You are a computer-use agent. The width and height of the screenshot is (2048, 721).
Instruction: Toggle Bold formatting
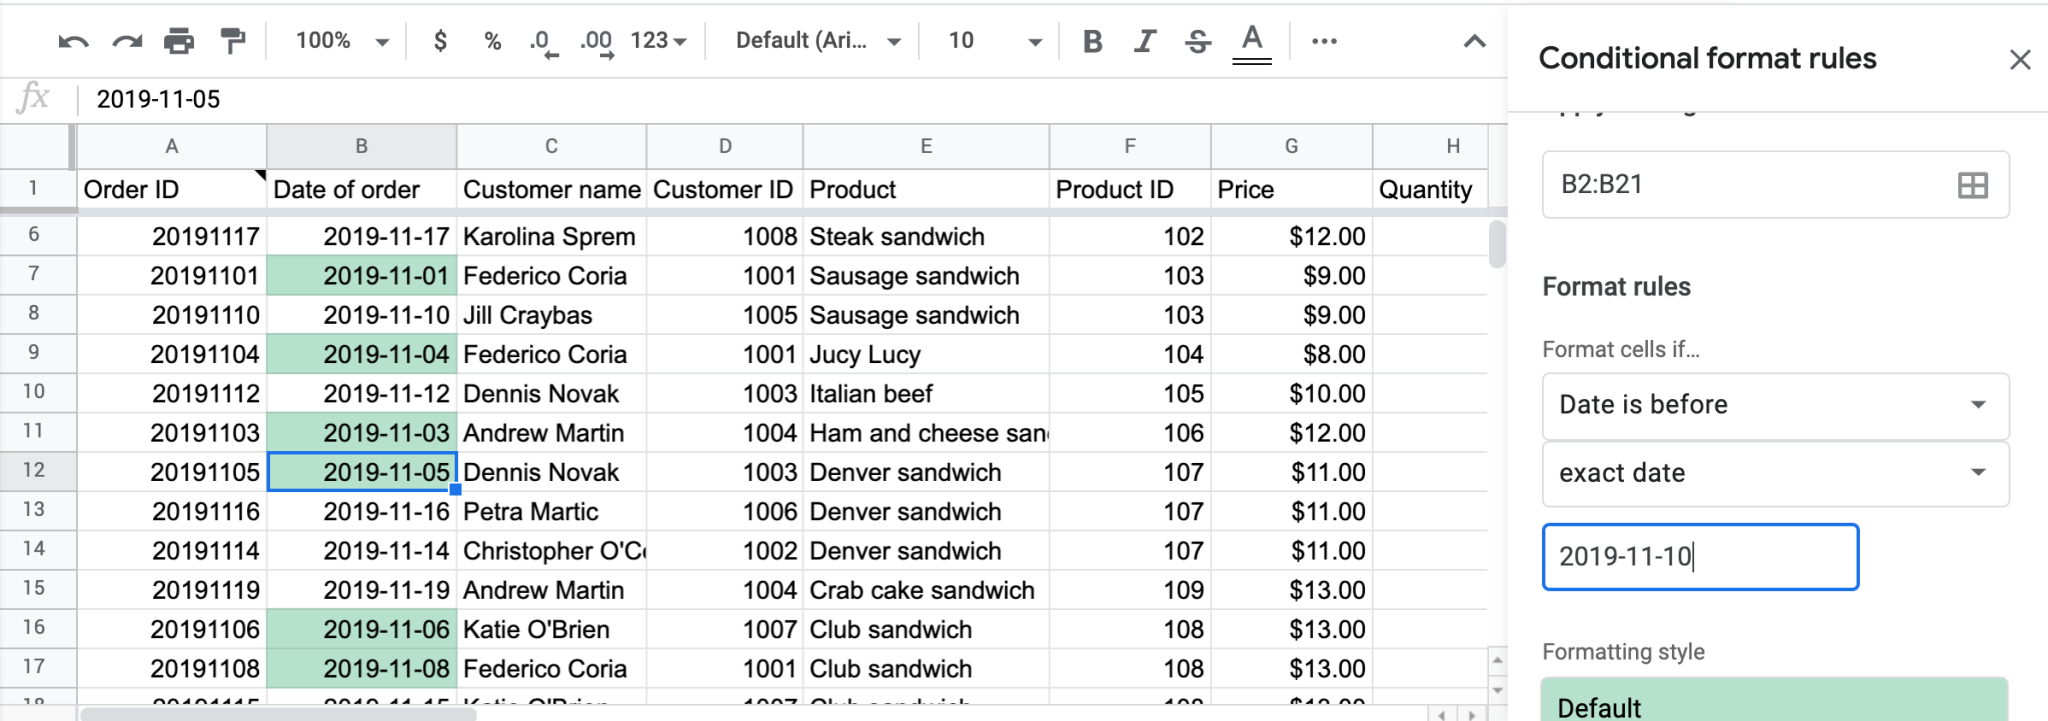1092,41
